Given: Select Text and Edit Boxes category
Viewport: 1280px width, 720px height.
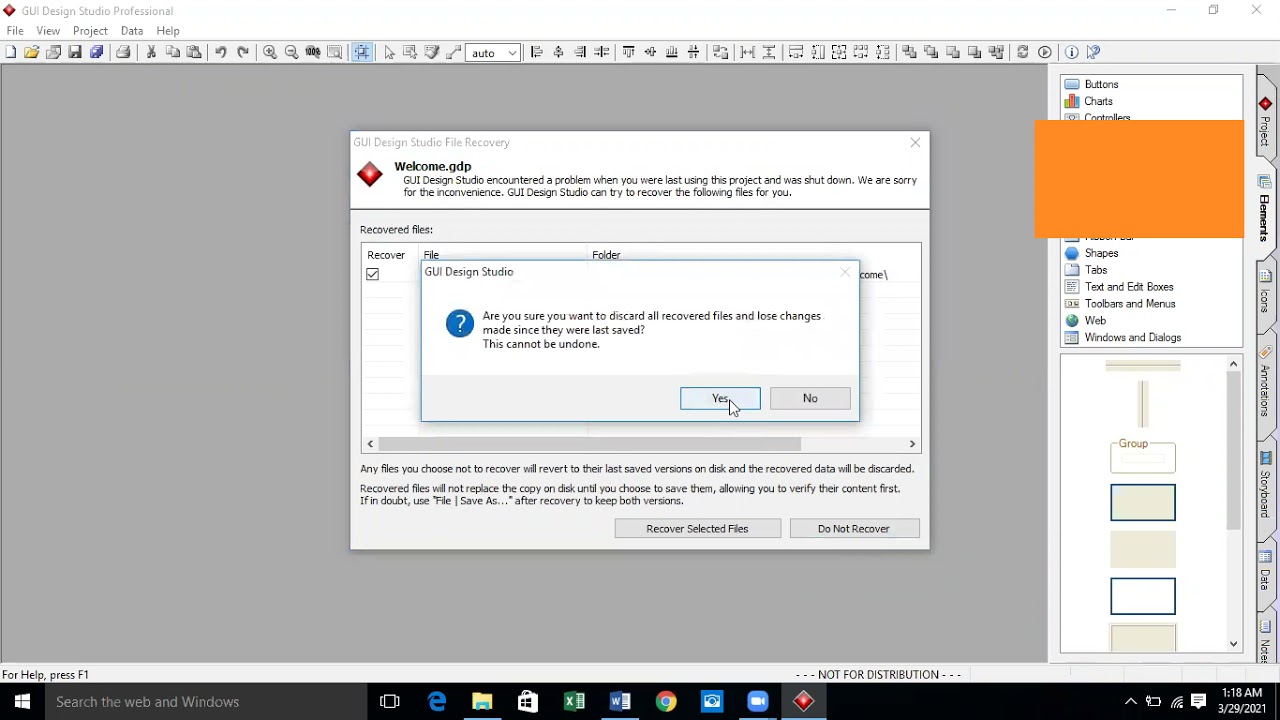Looking at the screenshot, I should point(1129,287).
